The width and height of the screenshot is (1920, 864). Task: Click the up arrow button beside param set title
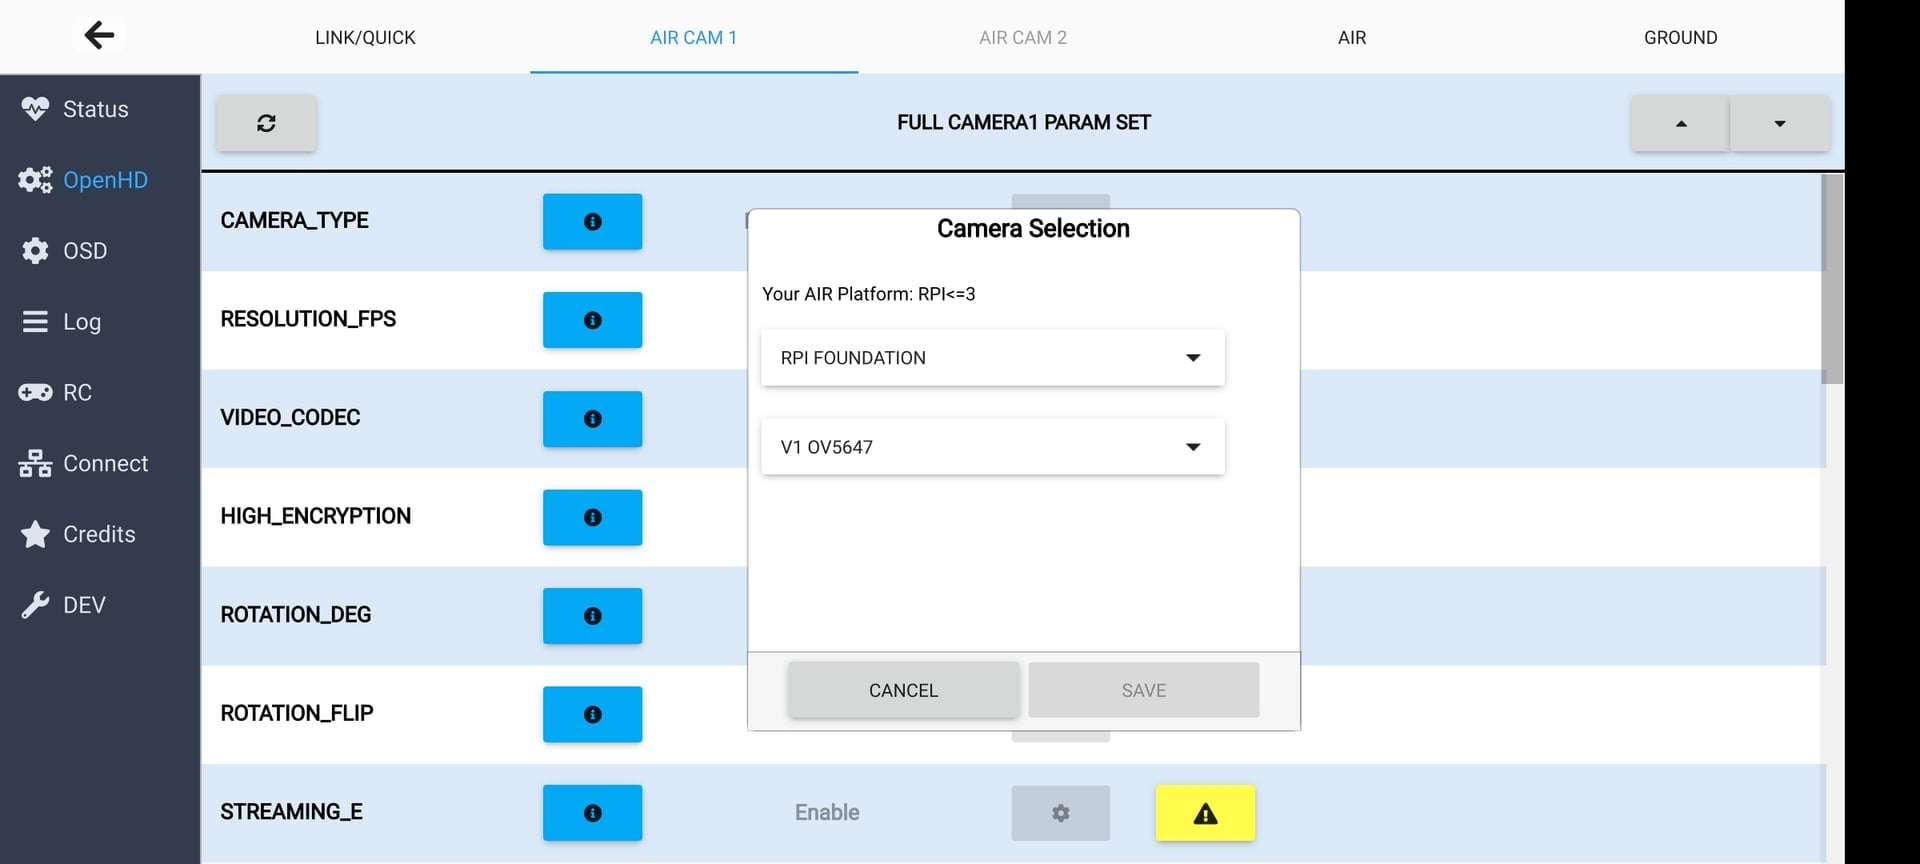coord(1680,123)
